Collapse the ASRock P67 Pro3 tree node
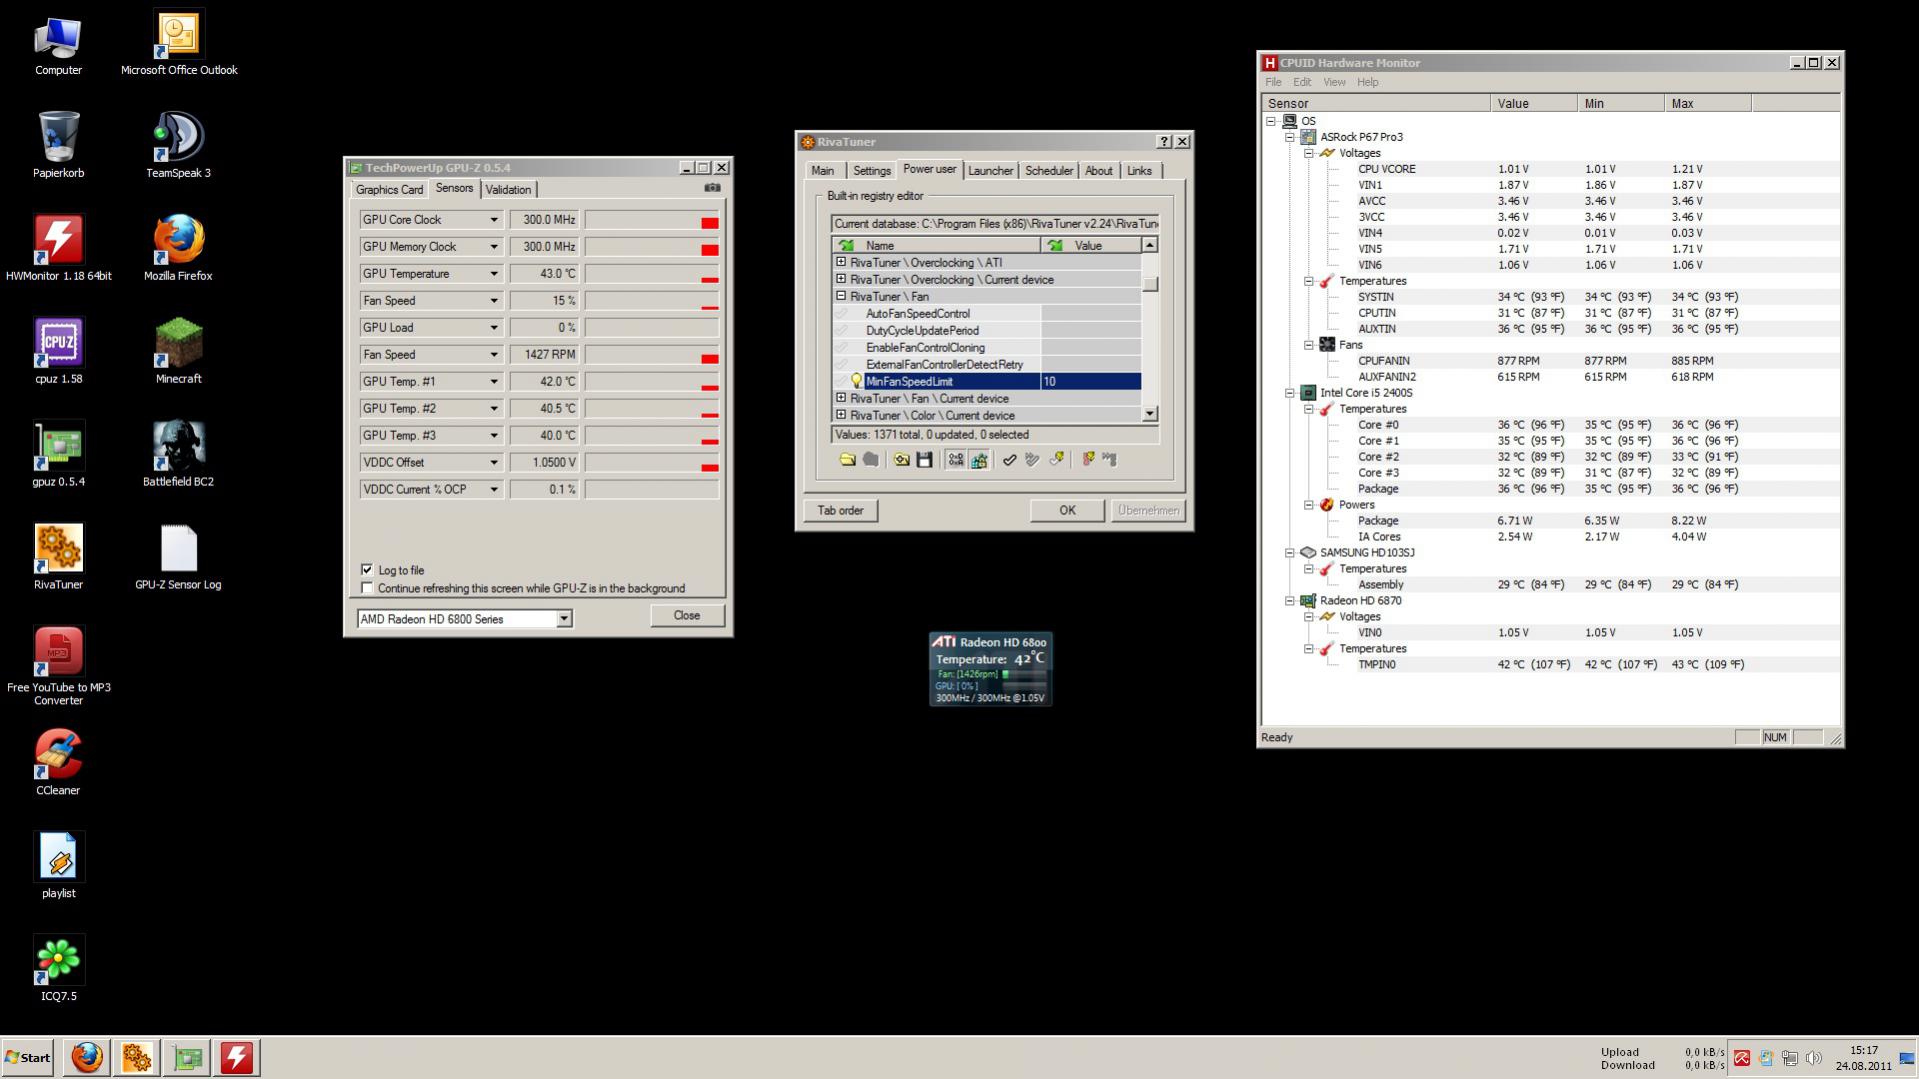Image resolution: width=1919 pixels, height=1079 pixels. (x=1290, y=137)
